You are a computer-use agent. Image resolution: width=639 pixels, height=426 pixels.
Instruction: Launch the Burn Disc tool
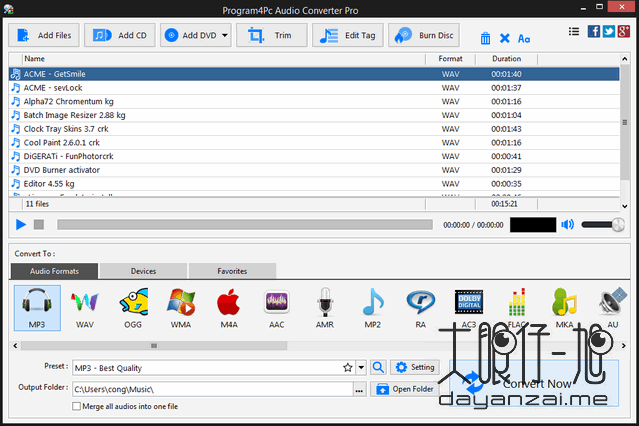[424, 35]
